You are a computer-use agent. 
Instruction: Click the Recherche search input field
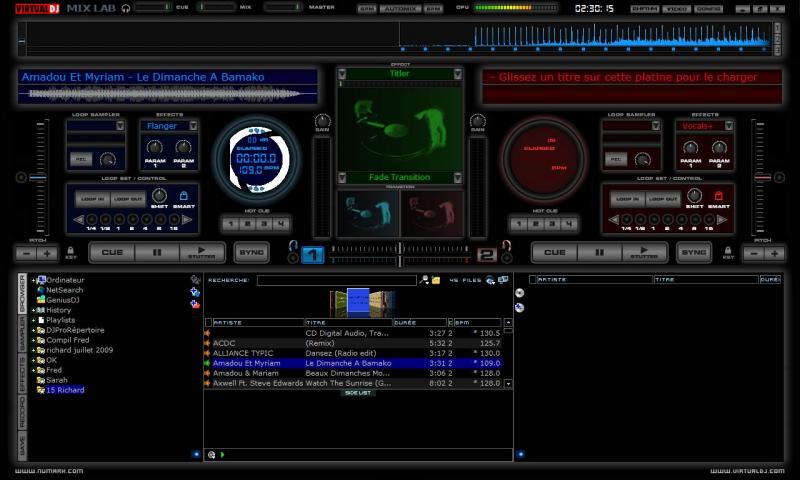point(336,281)
